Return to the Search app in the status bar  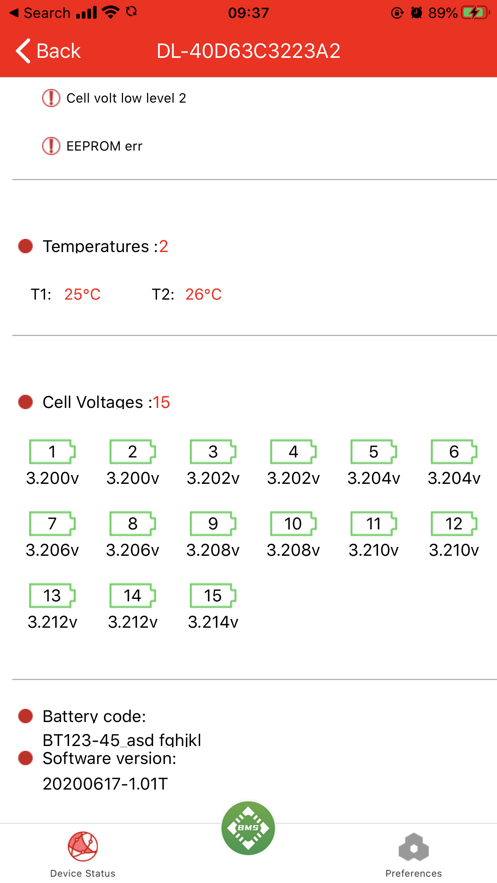[39, 12]
